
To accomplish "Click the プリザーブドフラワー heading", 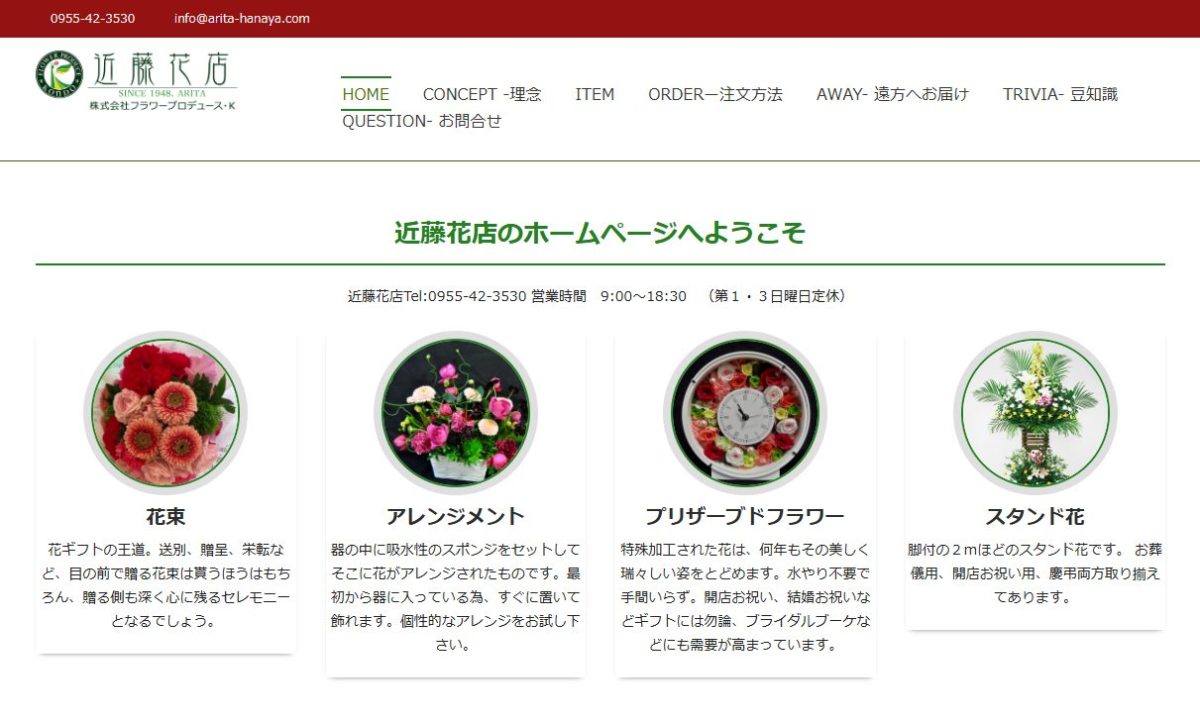I will pos(745,517).
